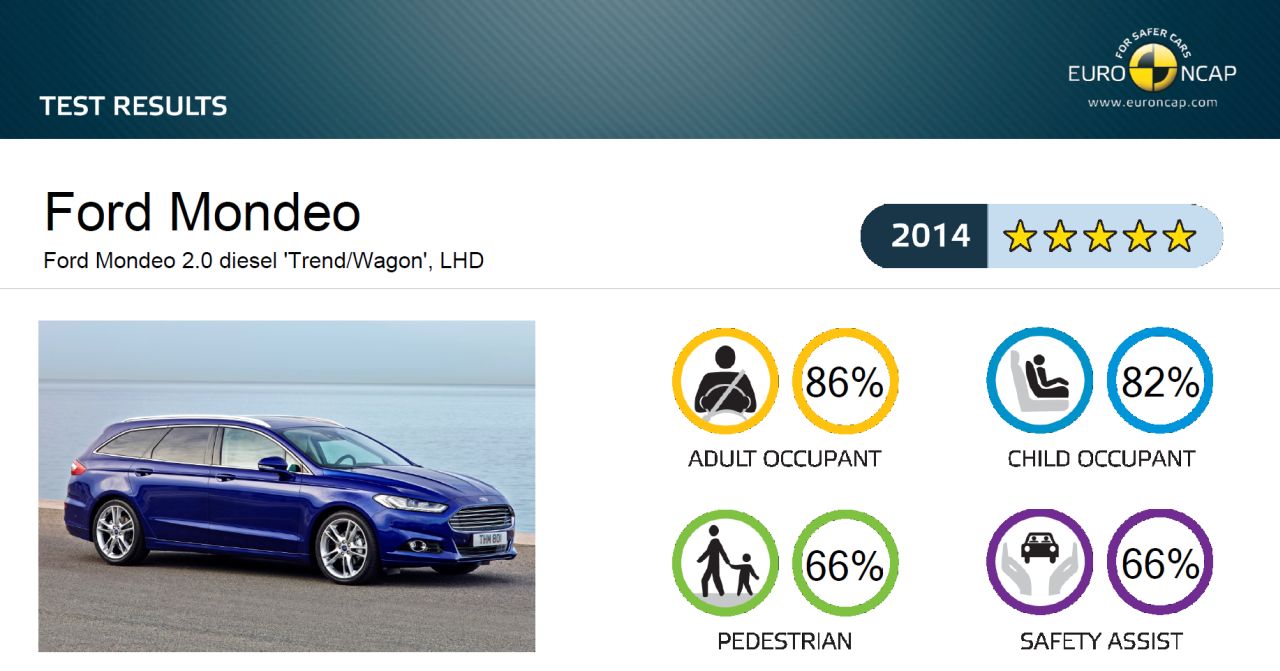Click the PEDESTRIAN label
1280x671 pixels.
click(x=785, y=641)
